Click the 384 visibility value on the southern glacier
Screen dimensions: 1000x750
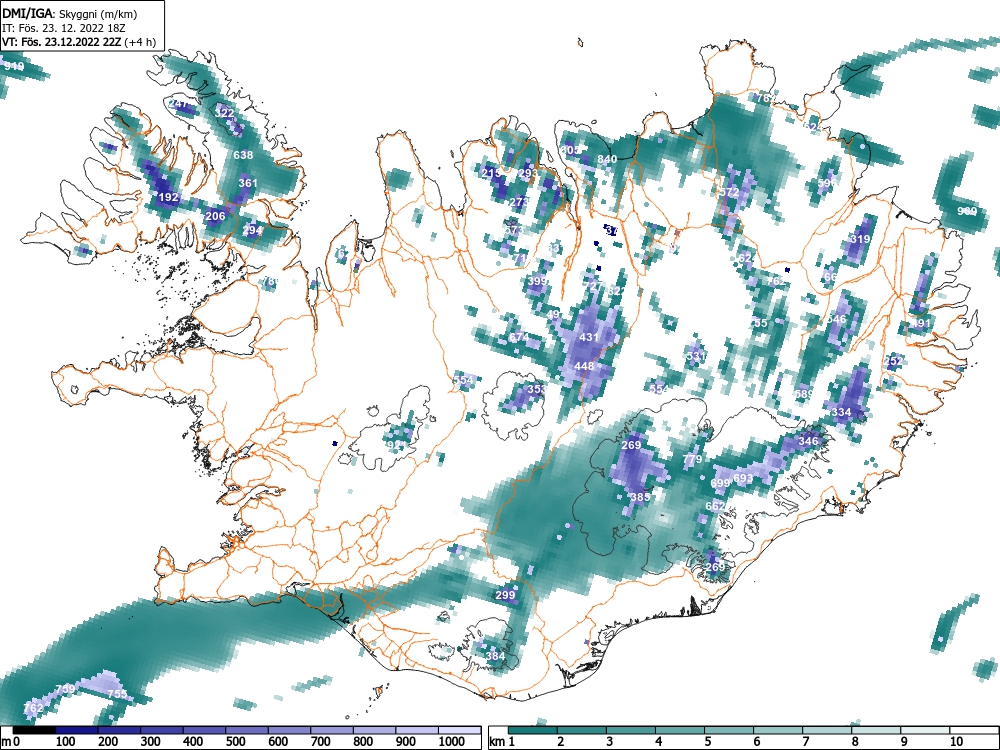(x=496, y=656)
